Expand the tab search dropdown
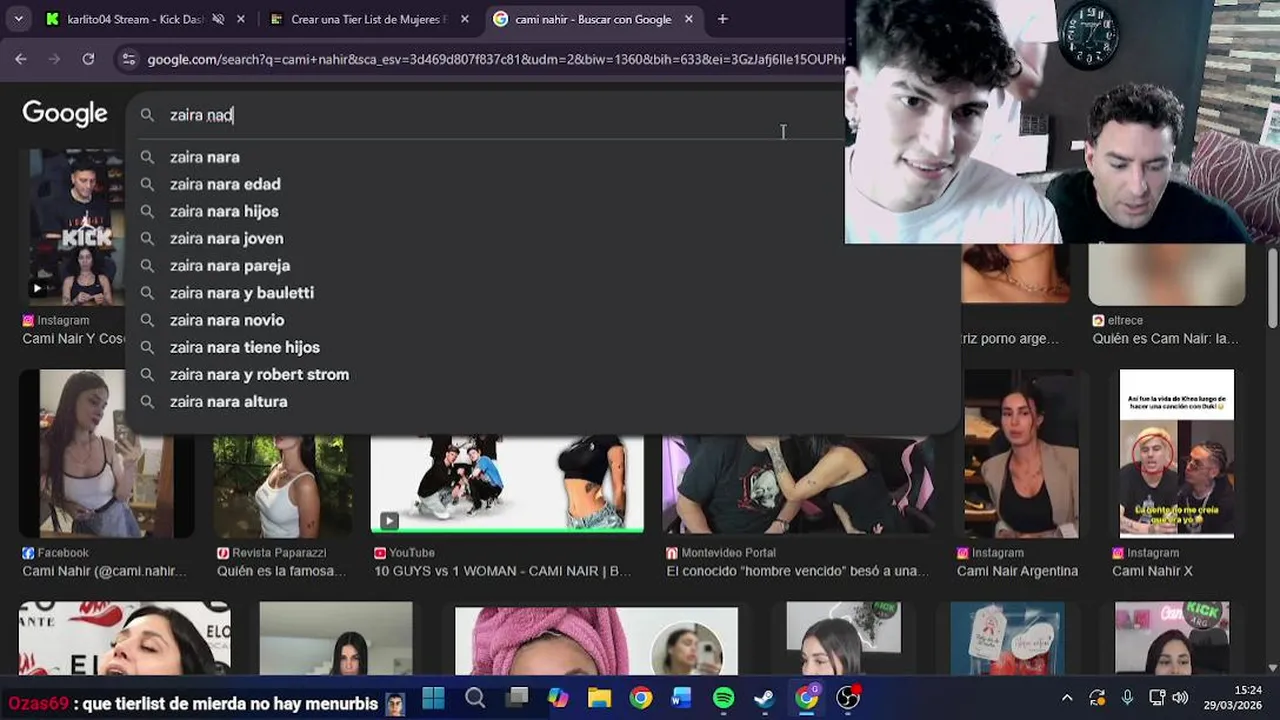 pos(18,19)
